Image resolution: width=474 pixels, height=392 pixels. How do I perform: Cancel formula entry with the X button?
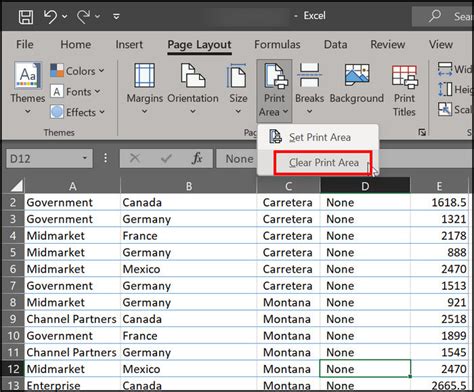[135, 158]
